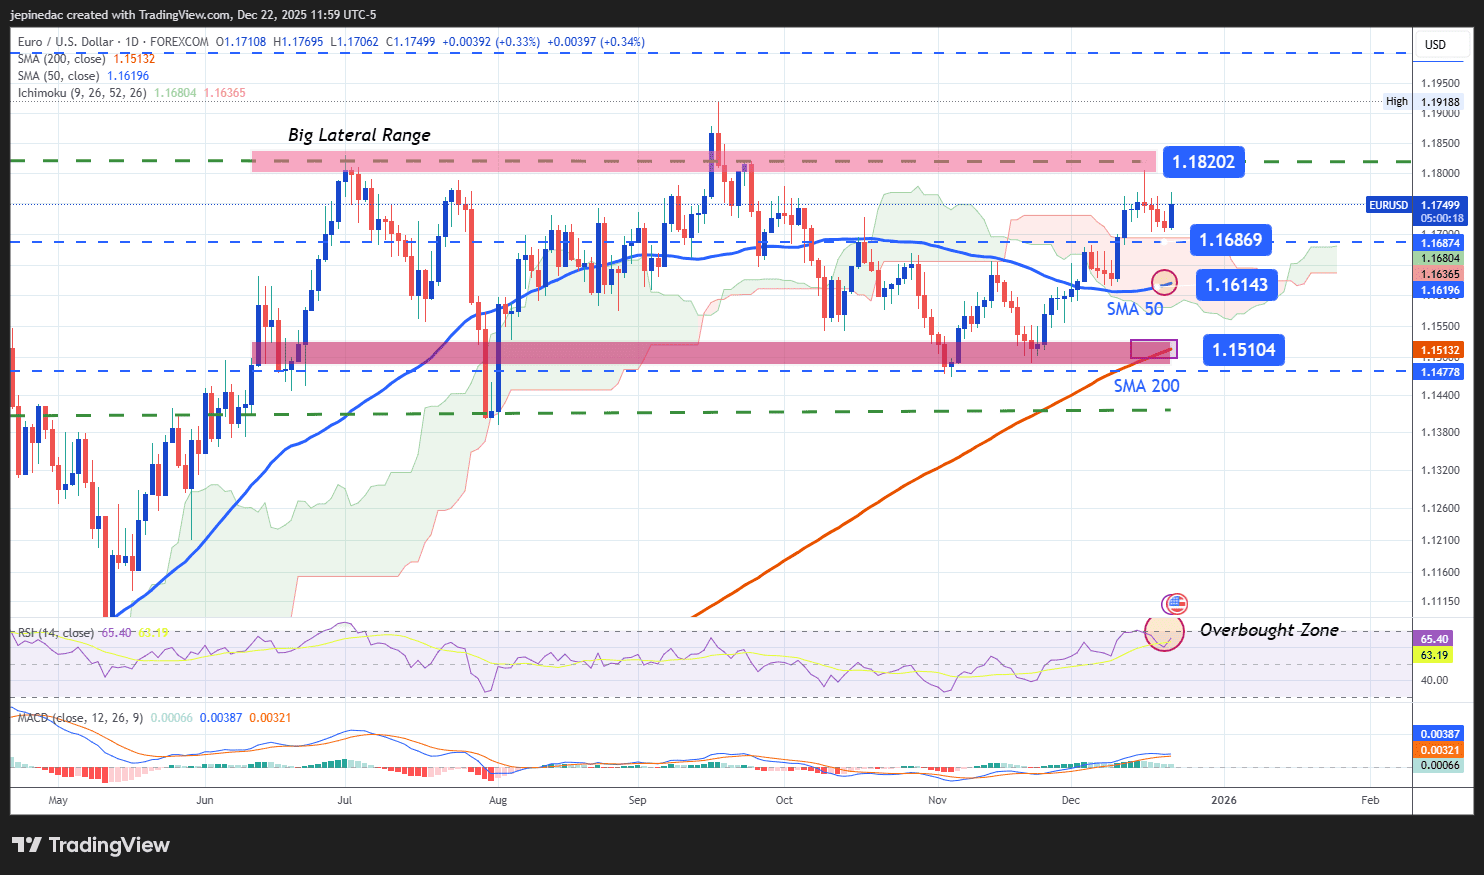The width and height of the screenshot is (1484, 875).
Task: Click the 1.16869 price level label
Action: [x=1232, y=240]
